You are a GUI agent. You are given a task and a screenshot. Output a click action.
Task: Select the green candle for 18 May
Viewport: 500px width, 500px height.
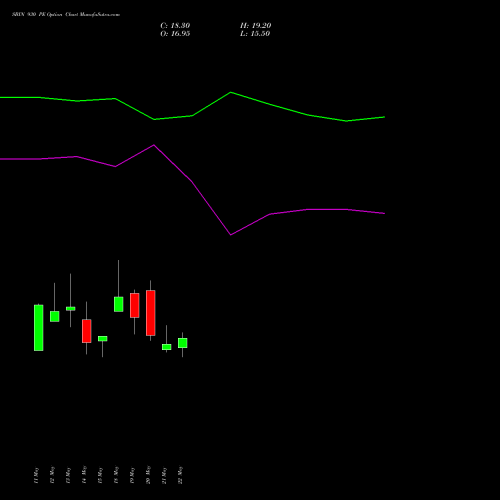click(x=119, y=304)
